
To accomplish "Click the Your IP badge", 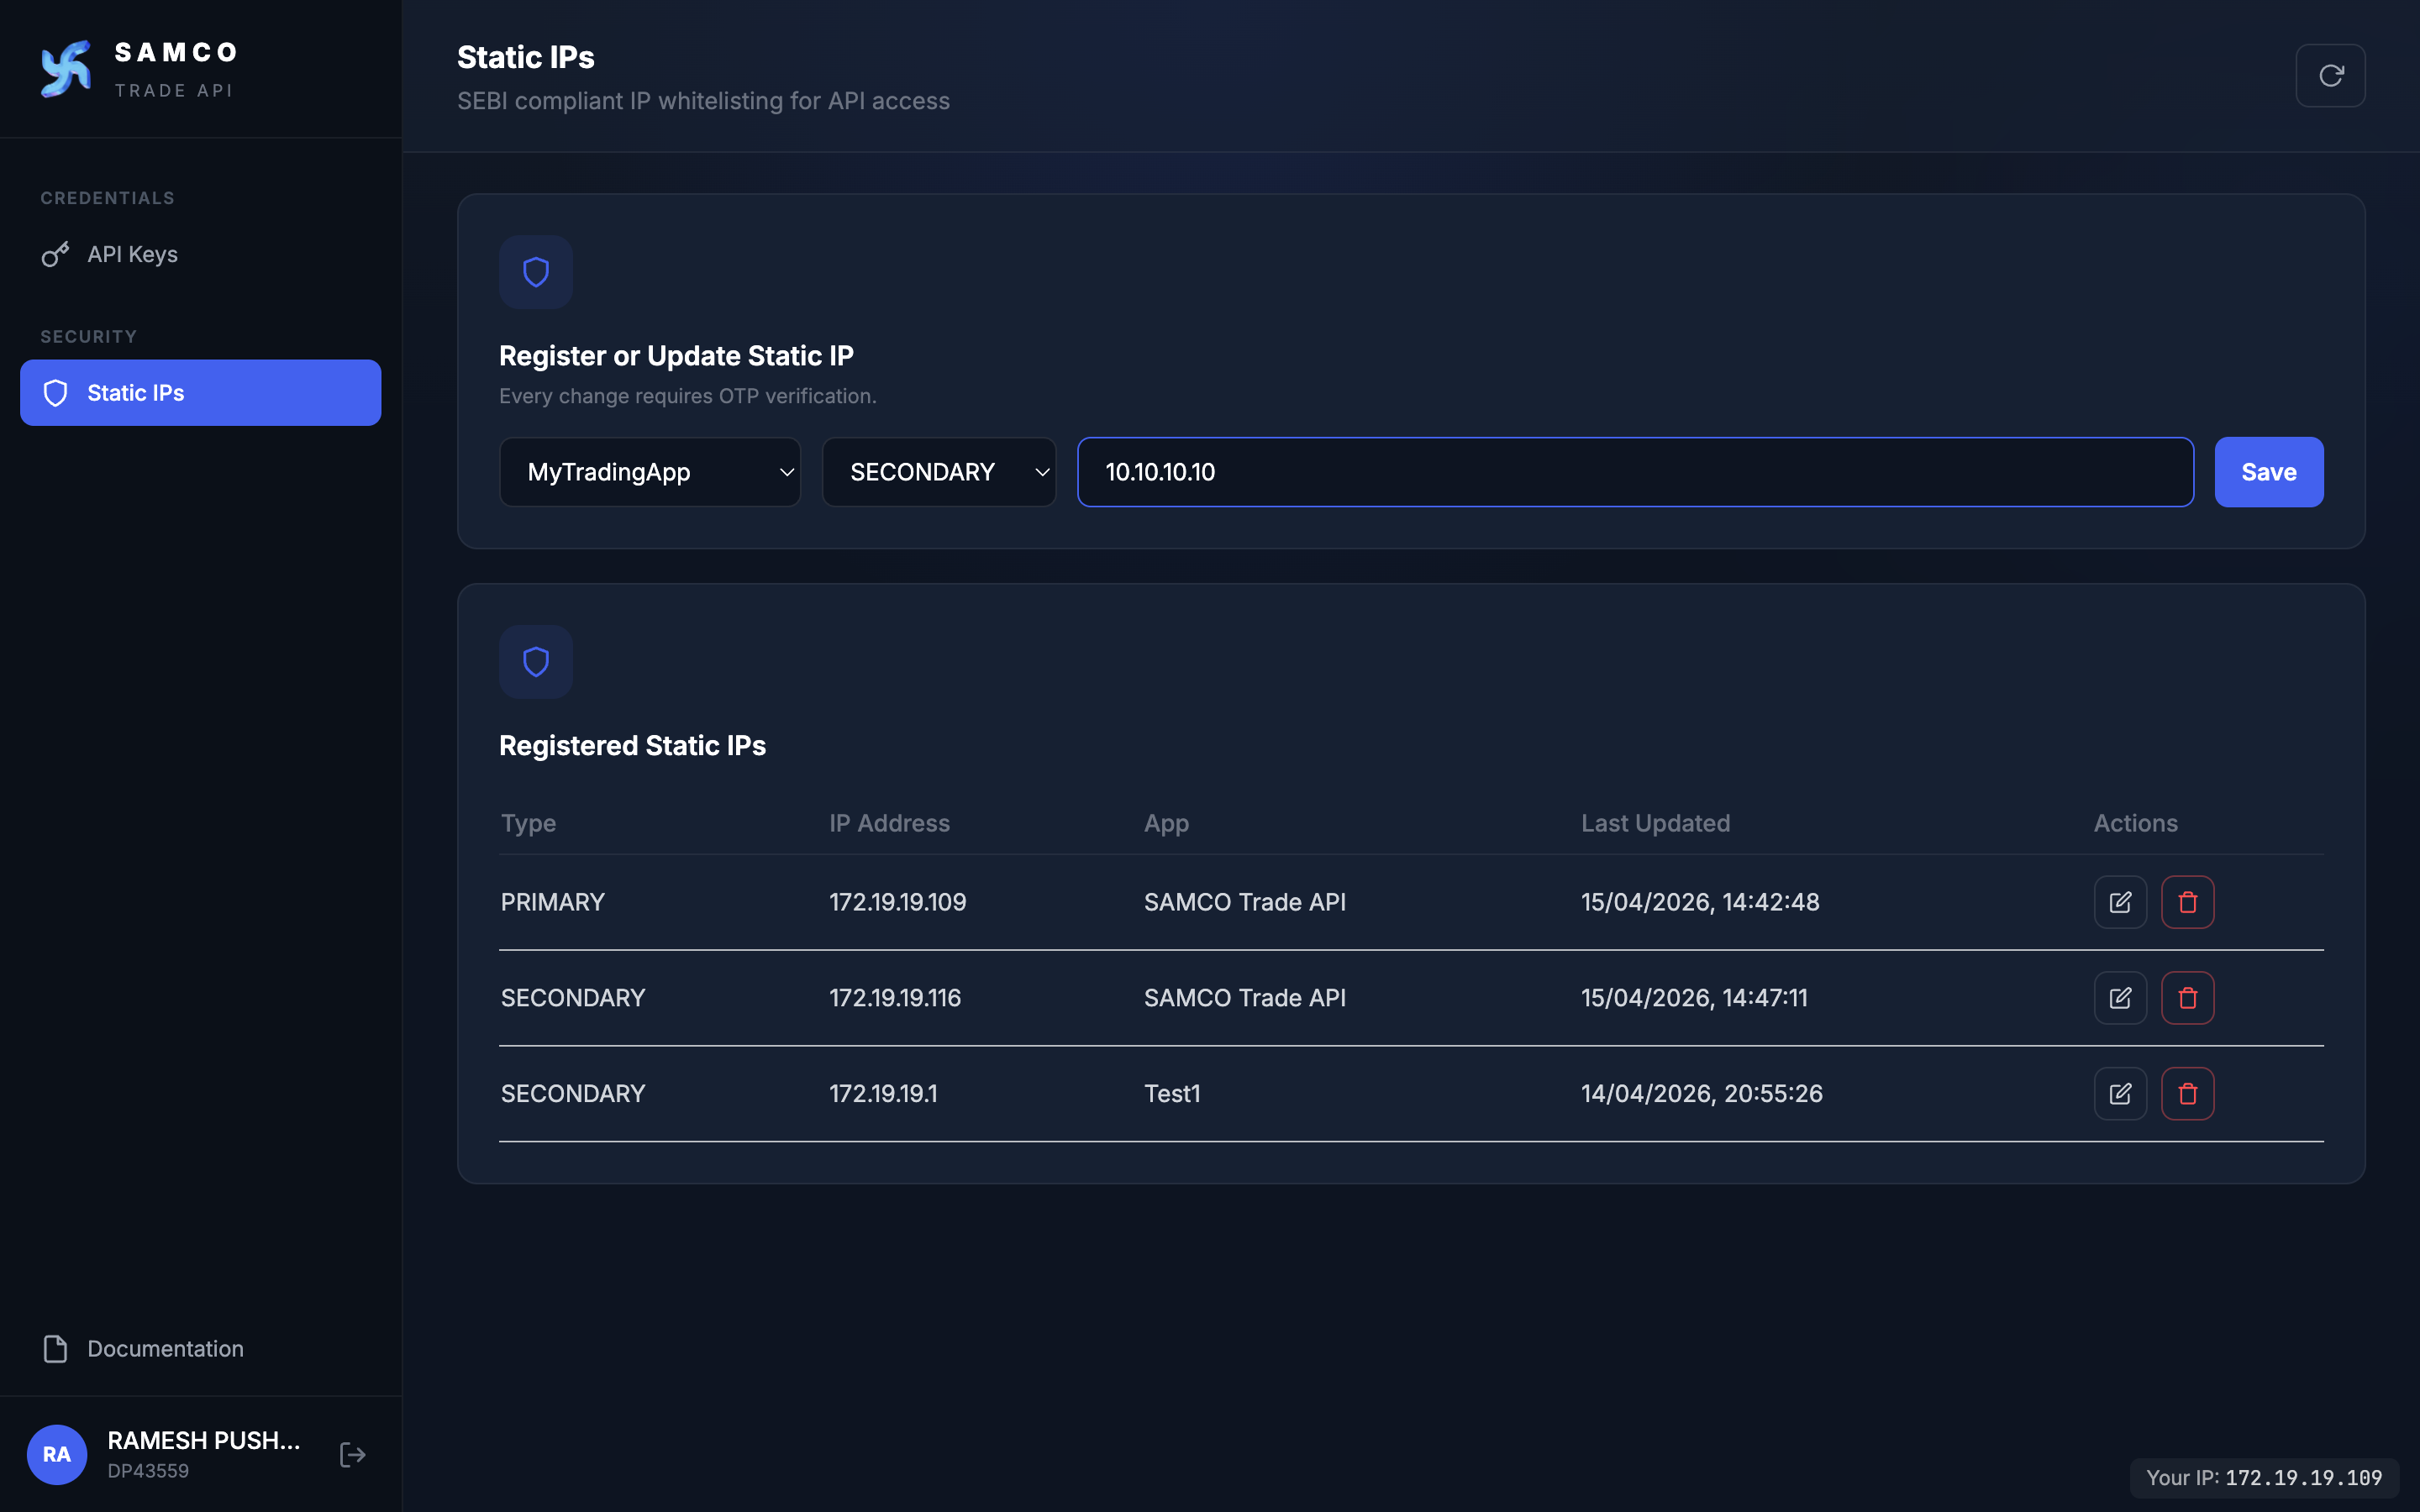I will (2264, 1478).
